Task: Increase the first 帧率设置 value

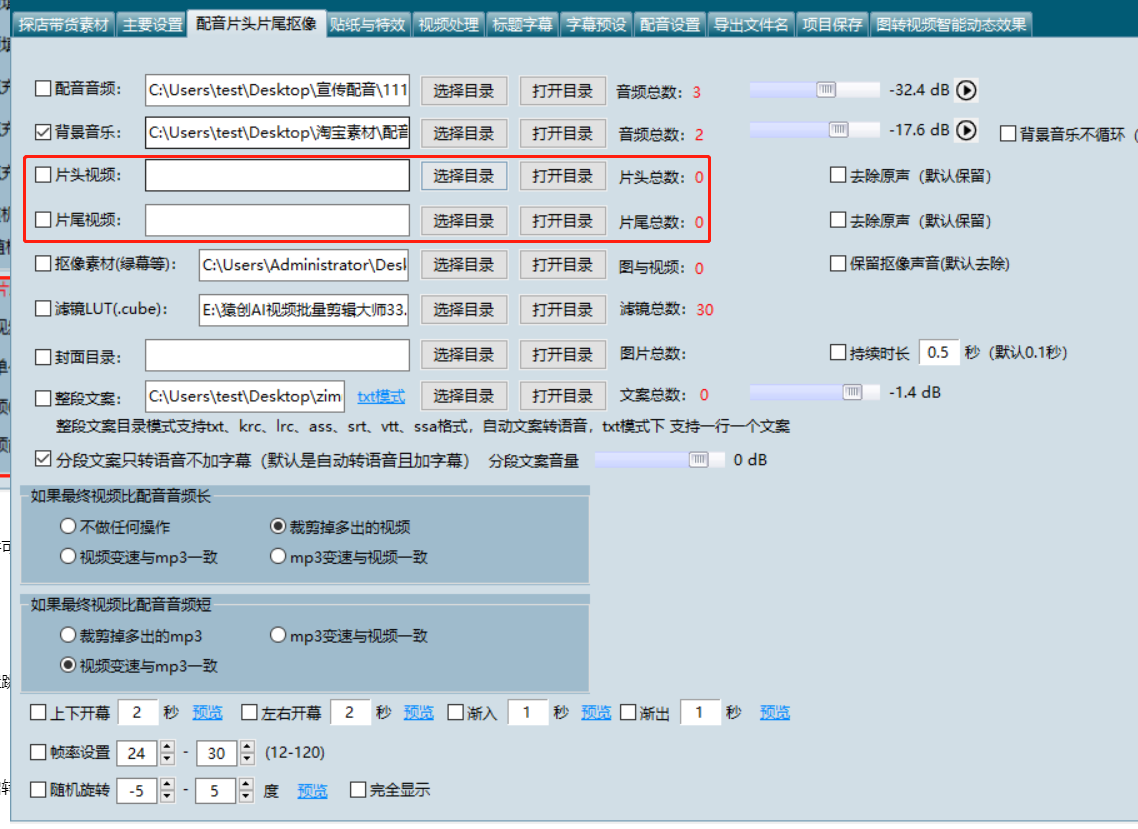Action: click(x=168, y=747)
